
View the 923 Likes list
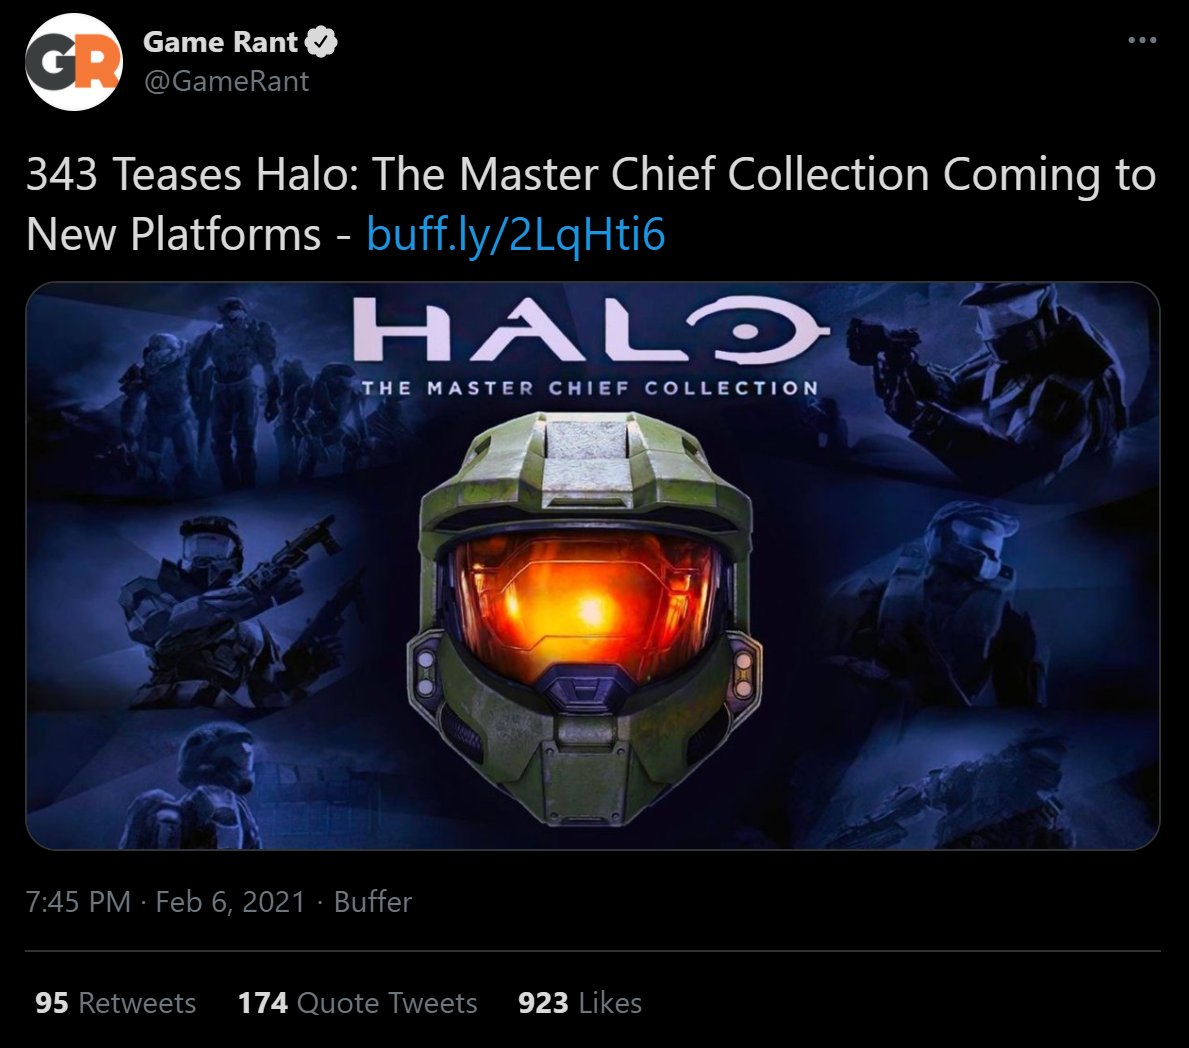580,1003
